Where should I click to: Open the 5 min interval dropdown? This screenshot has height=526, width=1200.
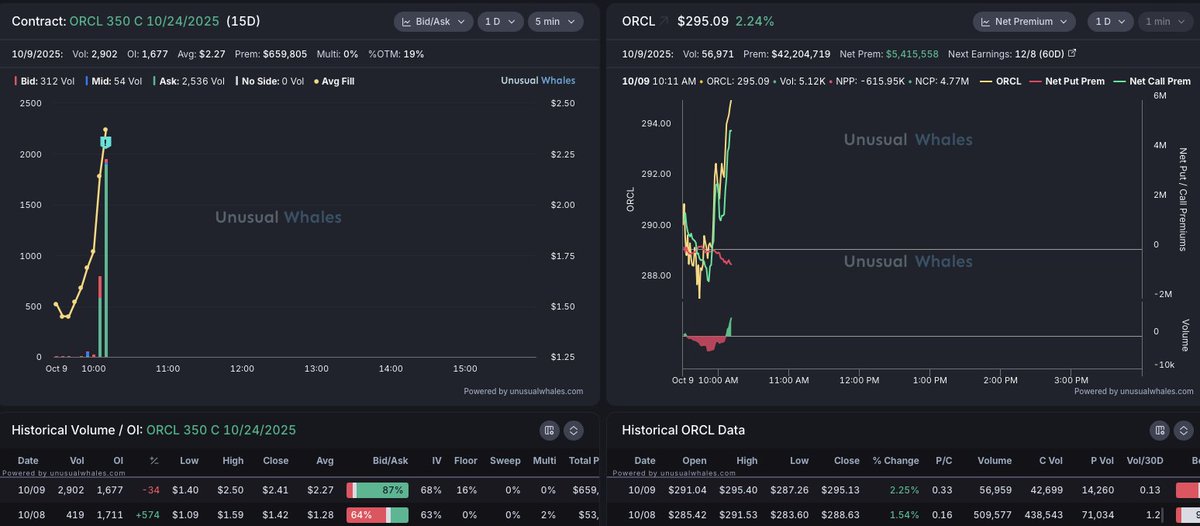[555, 21]
